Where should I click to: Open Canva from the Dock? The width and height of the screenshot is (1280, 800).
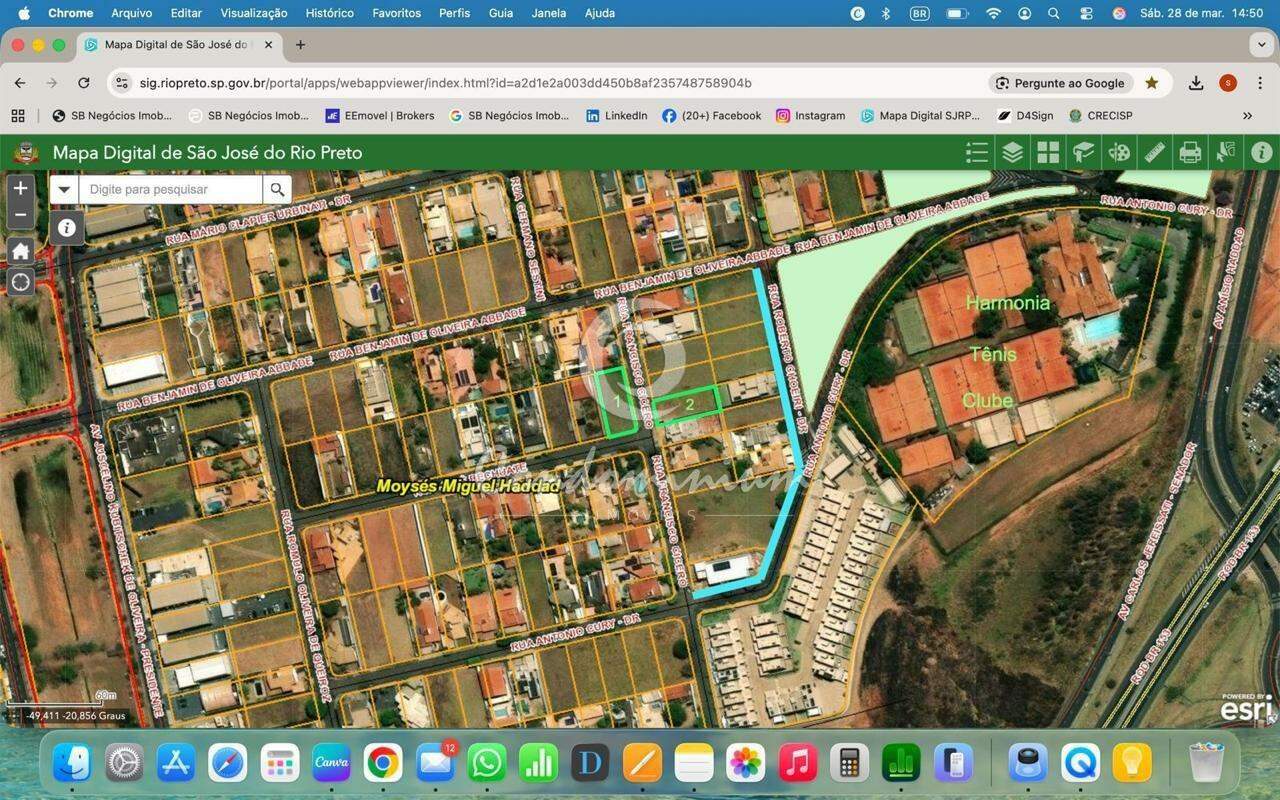point(332,763)
